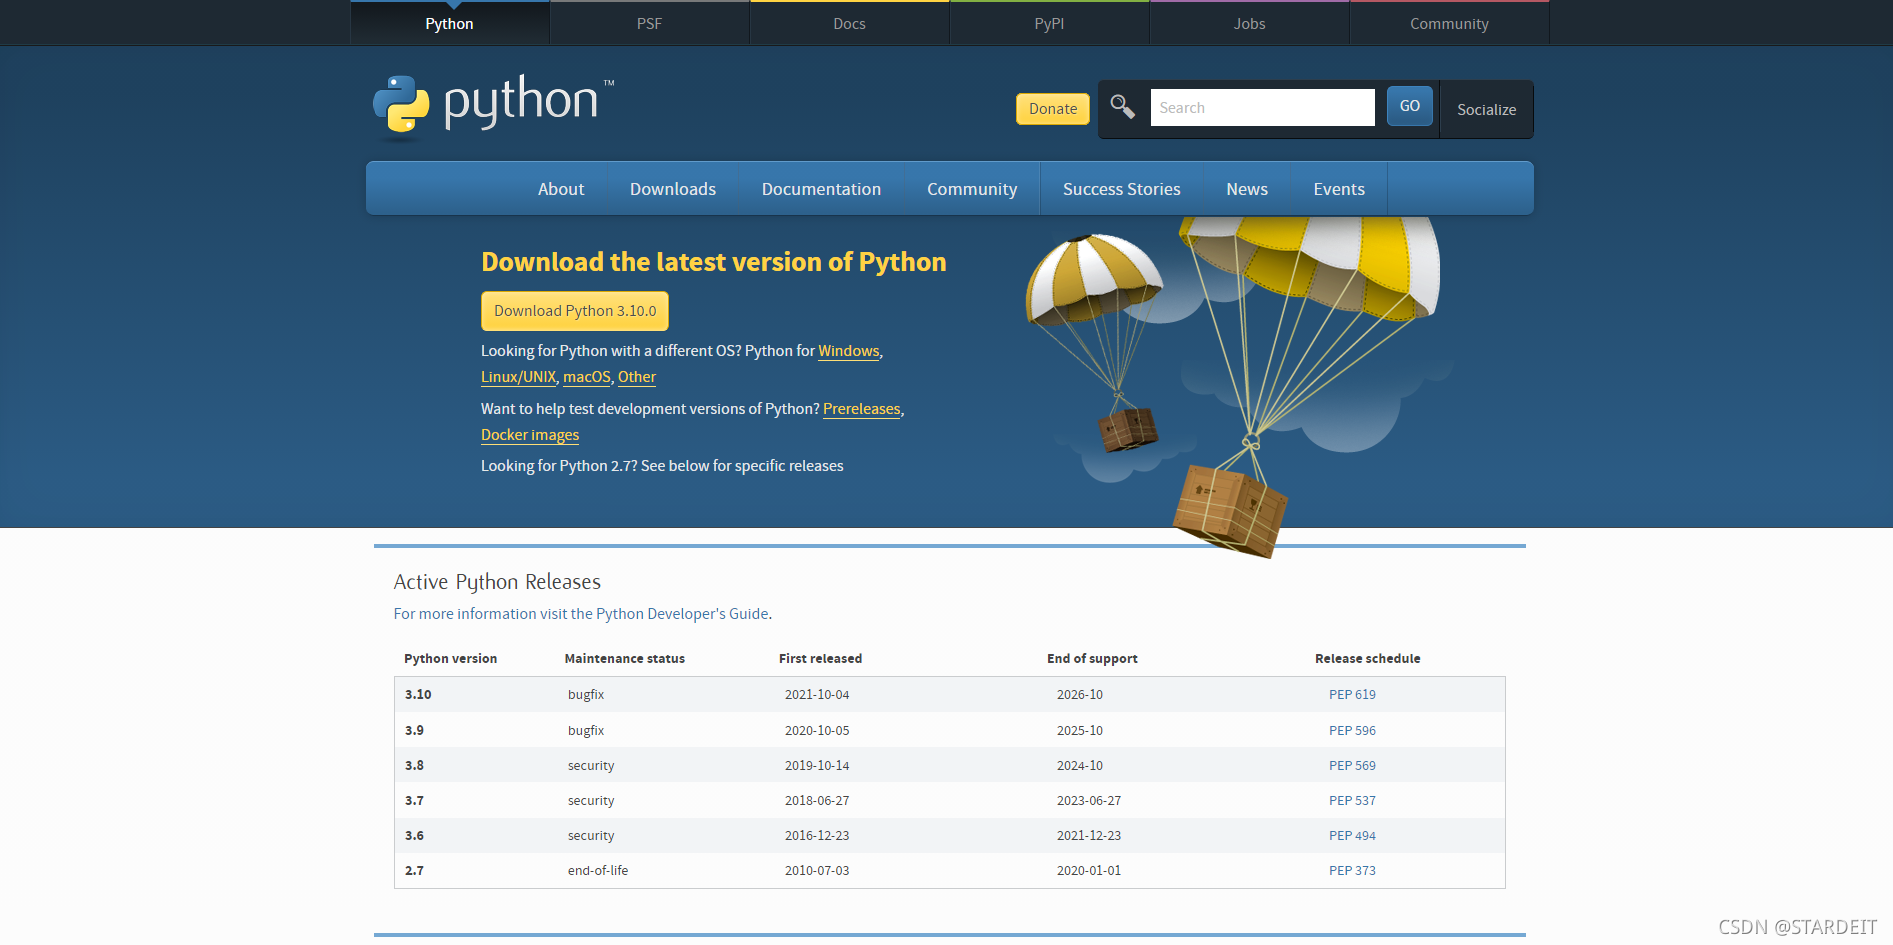Click the Release schedule column header

1367,658
